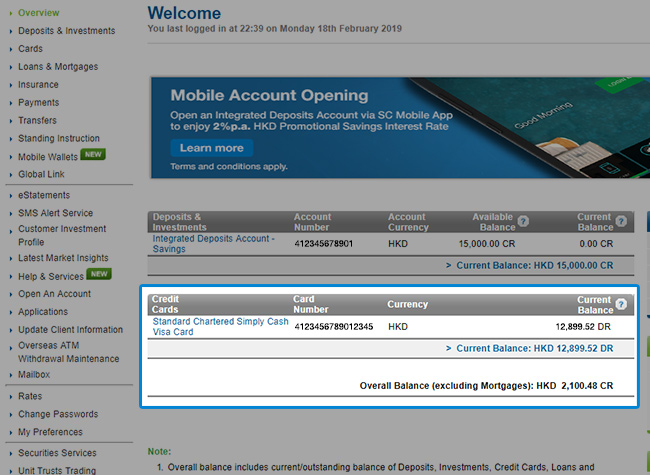Select SMS Alert Service
This screenshot has height=475, width=650.
click(x=56, y=213)
